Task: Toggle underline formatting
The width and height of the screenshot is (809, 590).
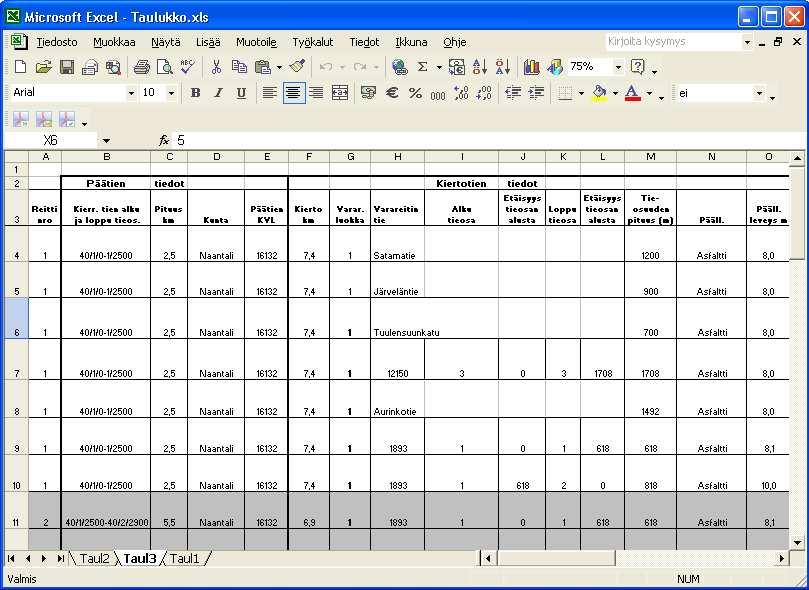Action: (x=241, y=93)
